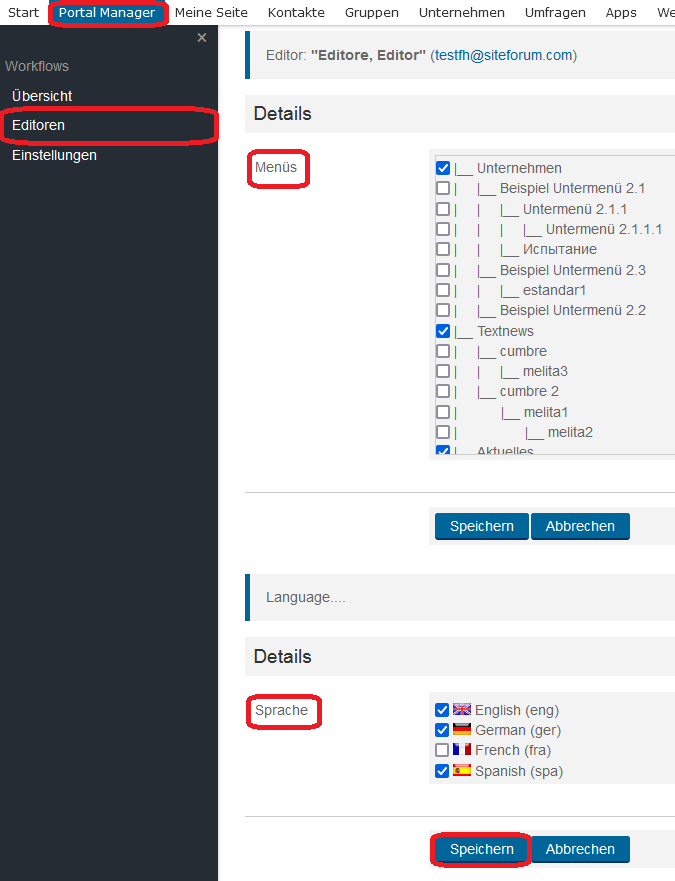
Task: Open the Unternehmen top menu
Action: pos(461,12)
